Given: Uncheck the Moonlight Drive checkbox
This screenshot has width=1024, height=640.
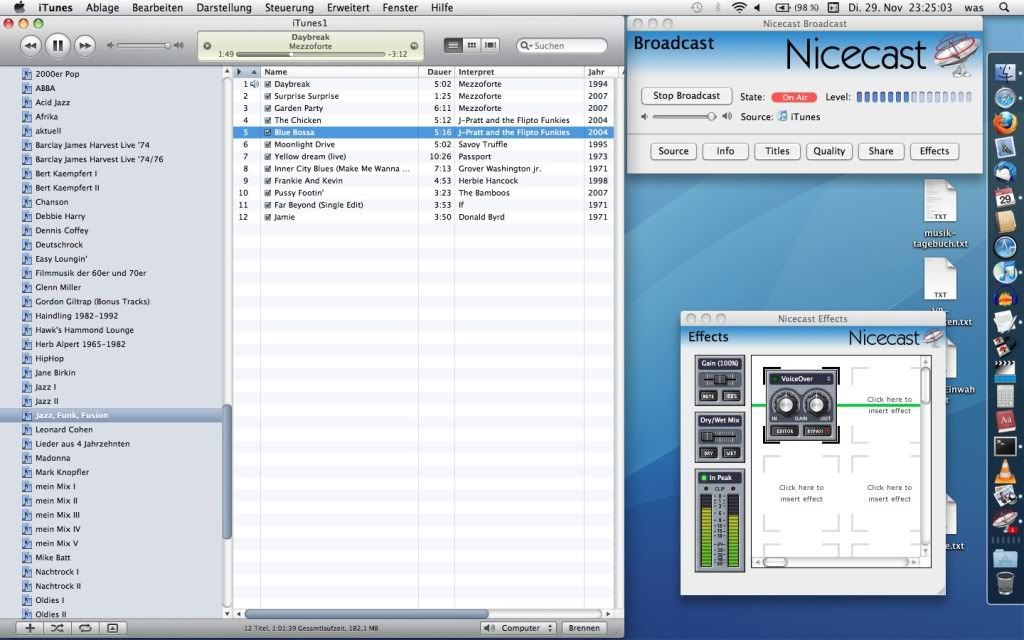Looking at the screenshot, I should click(267, 144).
